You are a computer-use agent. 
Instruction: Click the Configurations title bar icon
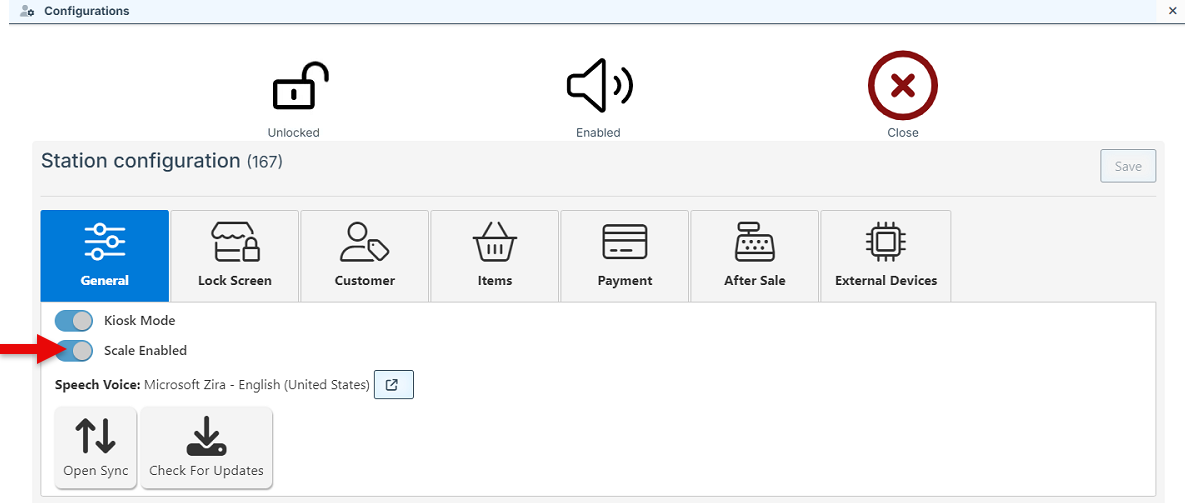[28, 11]
